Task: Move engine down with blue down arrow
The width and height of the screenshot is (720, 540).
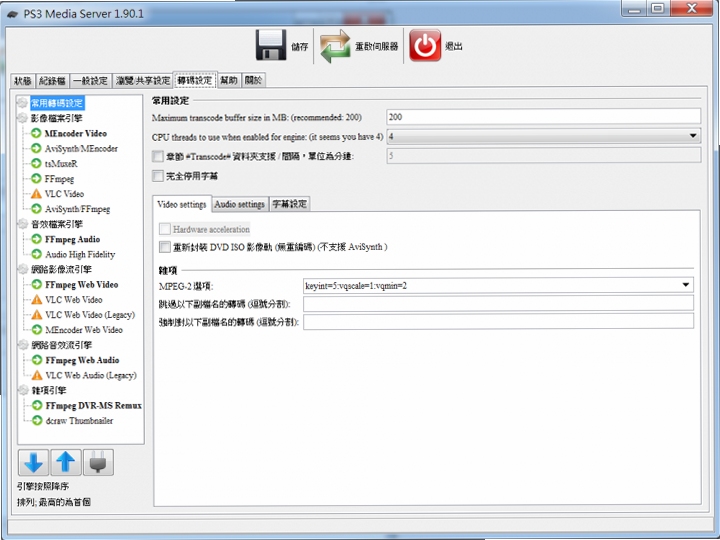Action: (x=34, y=462)
